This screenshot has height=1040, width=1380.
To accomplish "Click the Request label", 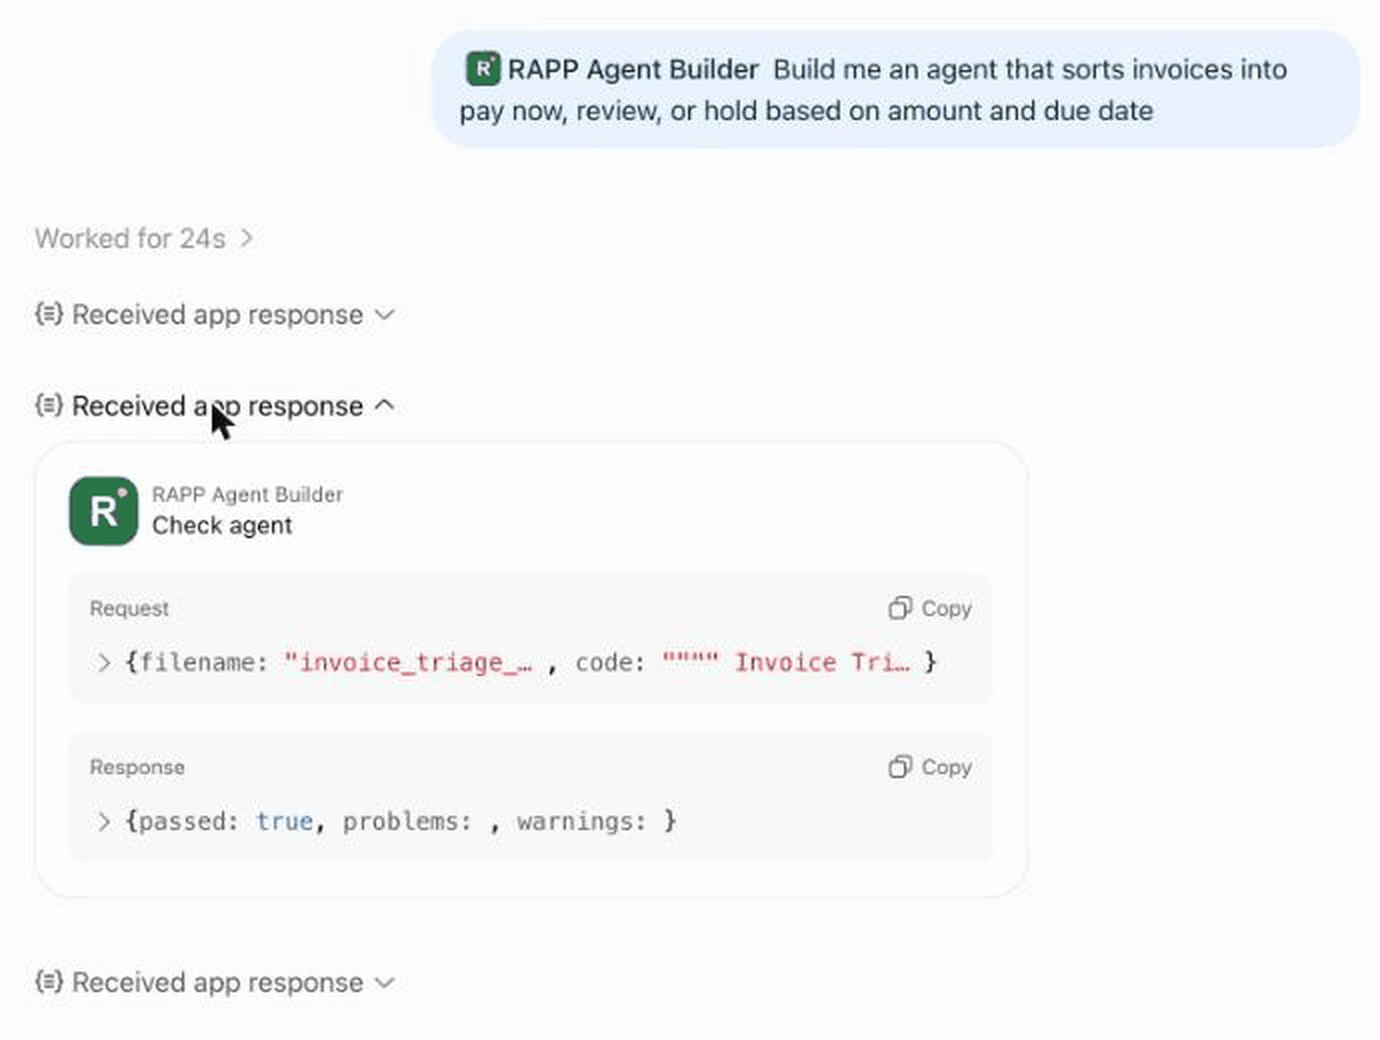I will (x=129, y=608).
